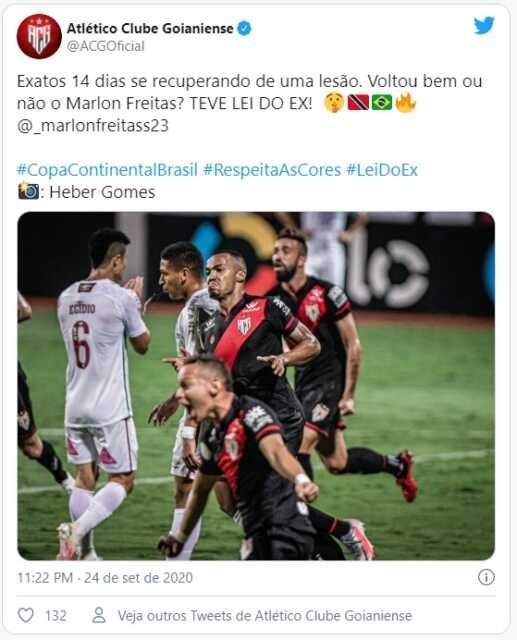Select Veja outros Tweets de Atlético Clube Goianiense

click(x=265, y=616)
